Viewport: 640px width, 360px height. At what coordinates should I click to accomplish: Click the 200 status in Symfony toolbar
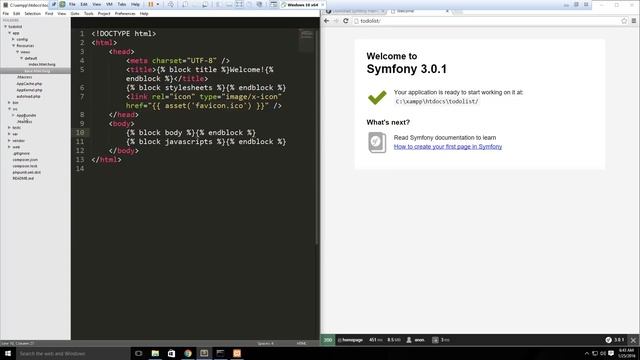[x=328, y=340]
